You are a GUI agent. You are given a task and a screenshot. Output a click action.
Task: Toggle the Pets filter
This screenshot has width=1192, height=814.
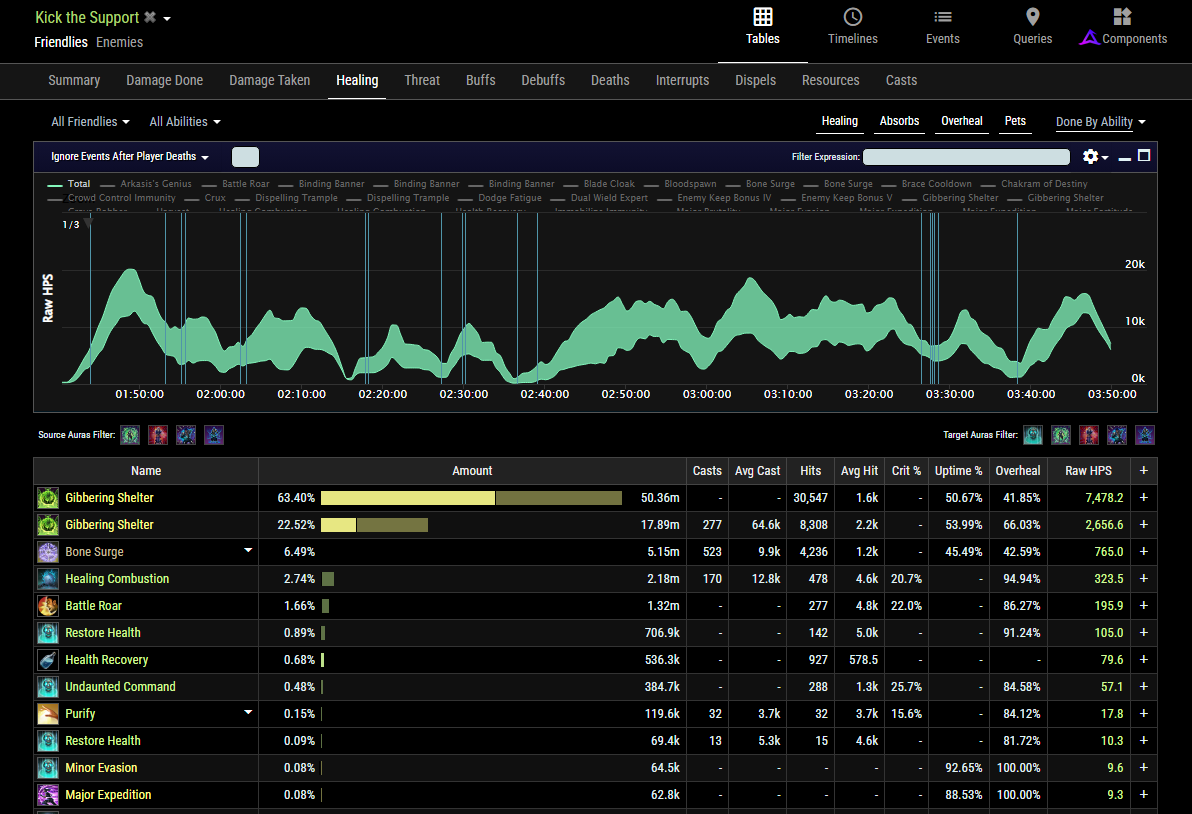[1015, 121]
